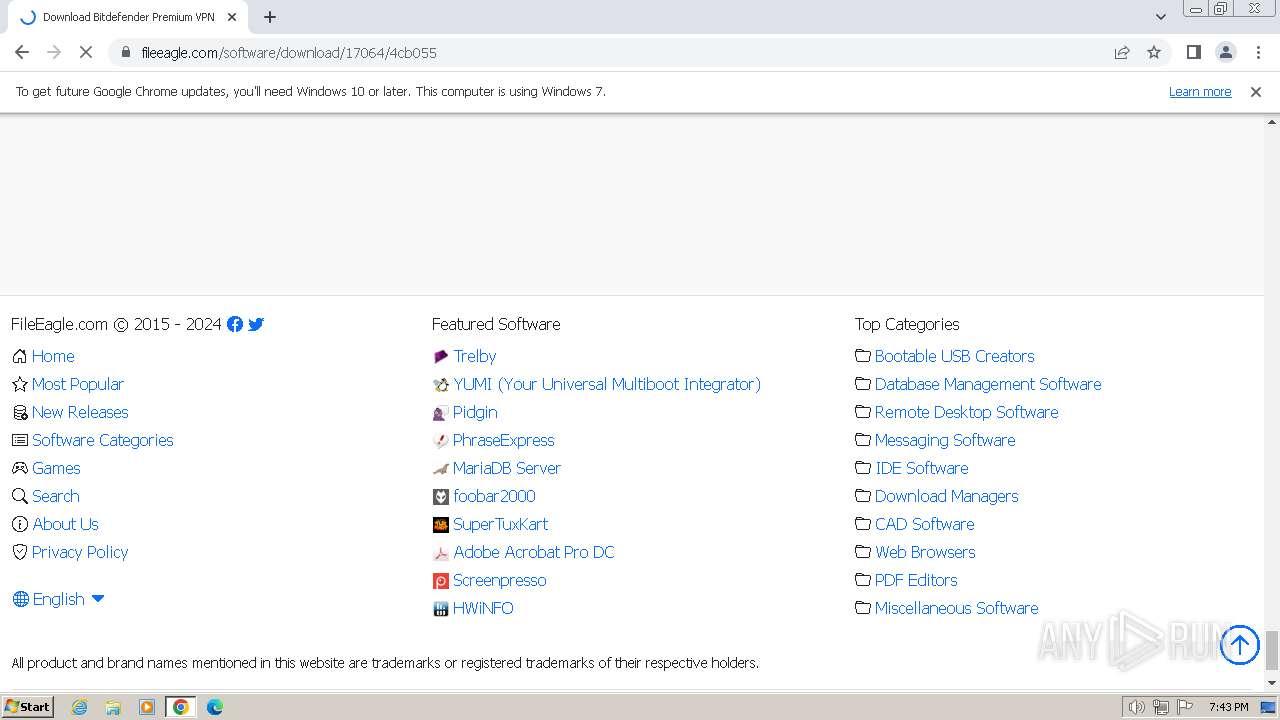Open FileEagle's Twitter page icon

pyautogui.click(x=256, y=324)
